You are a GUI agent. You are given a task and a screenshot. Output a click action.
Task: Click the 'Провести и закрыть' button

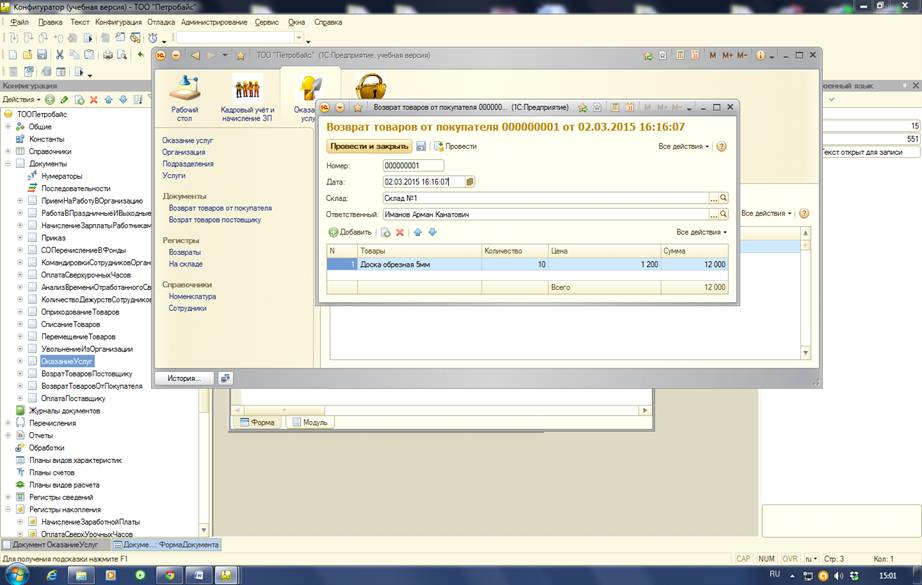click(x=368, y=146)
